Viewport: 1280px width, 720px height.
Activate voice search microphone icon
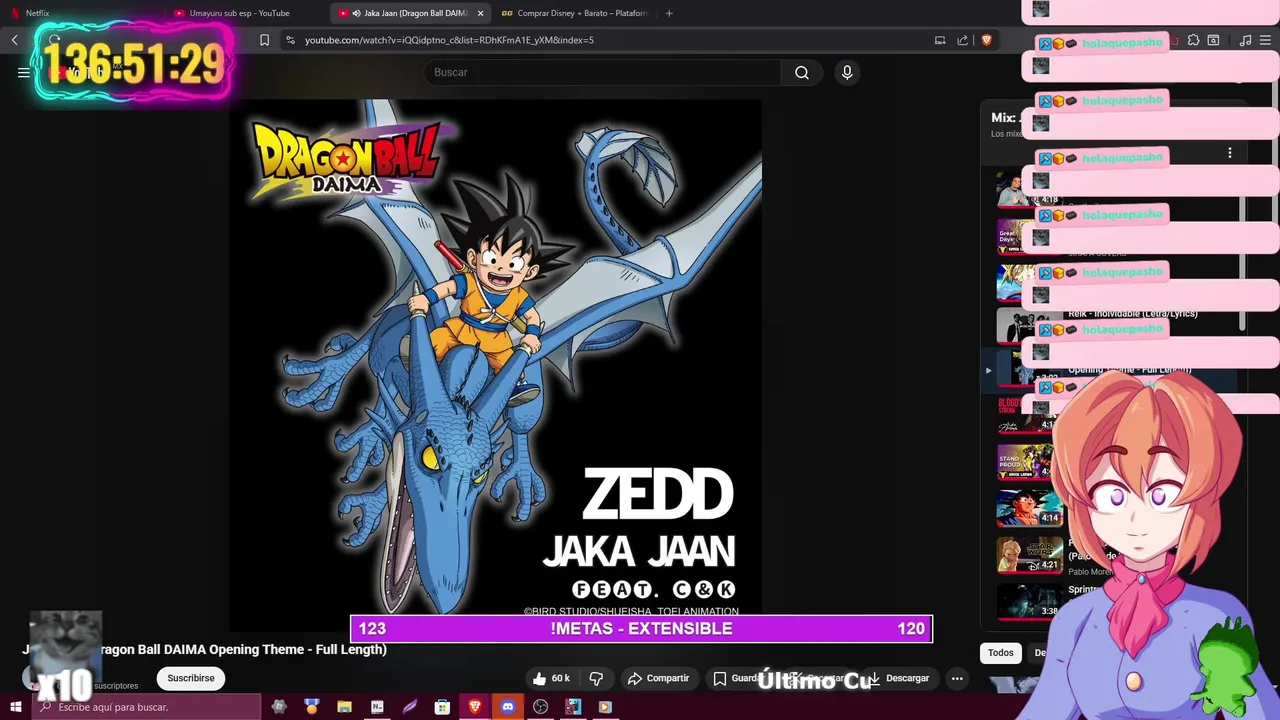click(847, 72)
